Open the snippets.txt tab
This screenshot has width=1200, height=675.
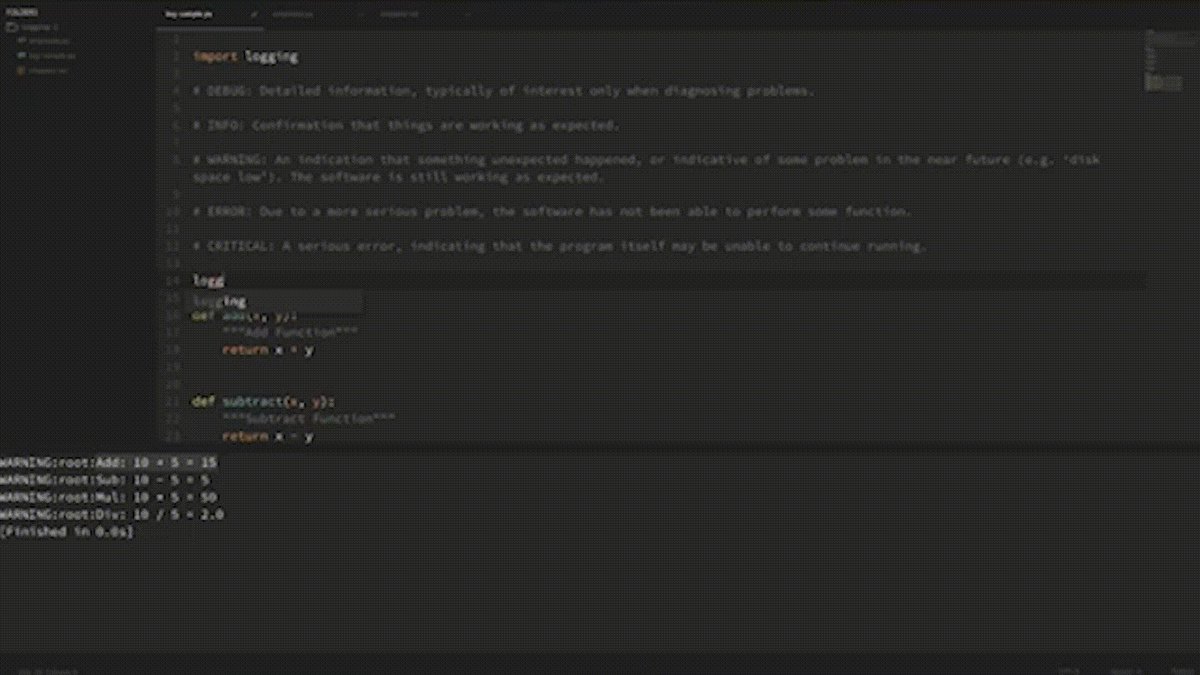[398, 15]
